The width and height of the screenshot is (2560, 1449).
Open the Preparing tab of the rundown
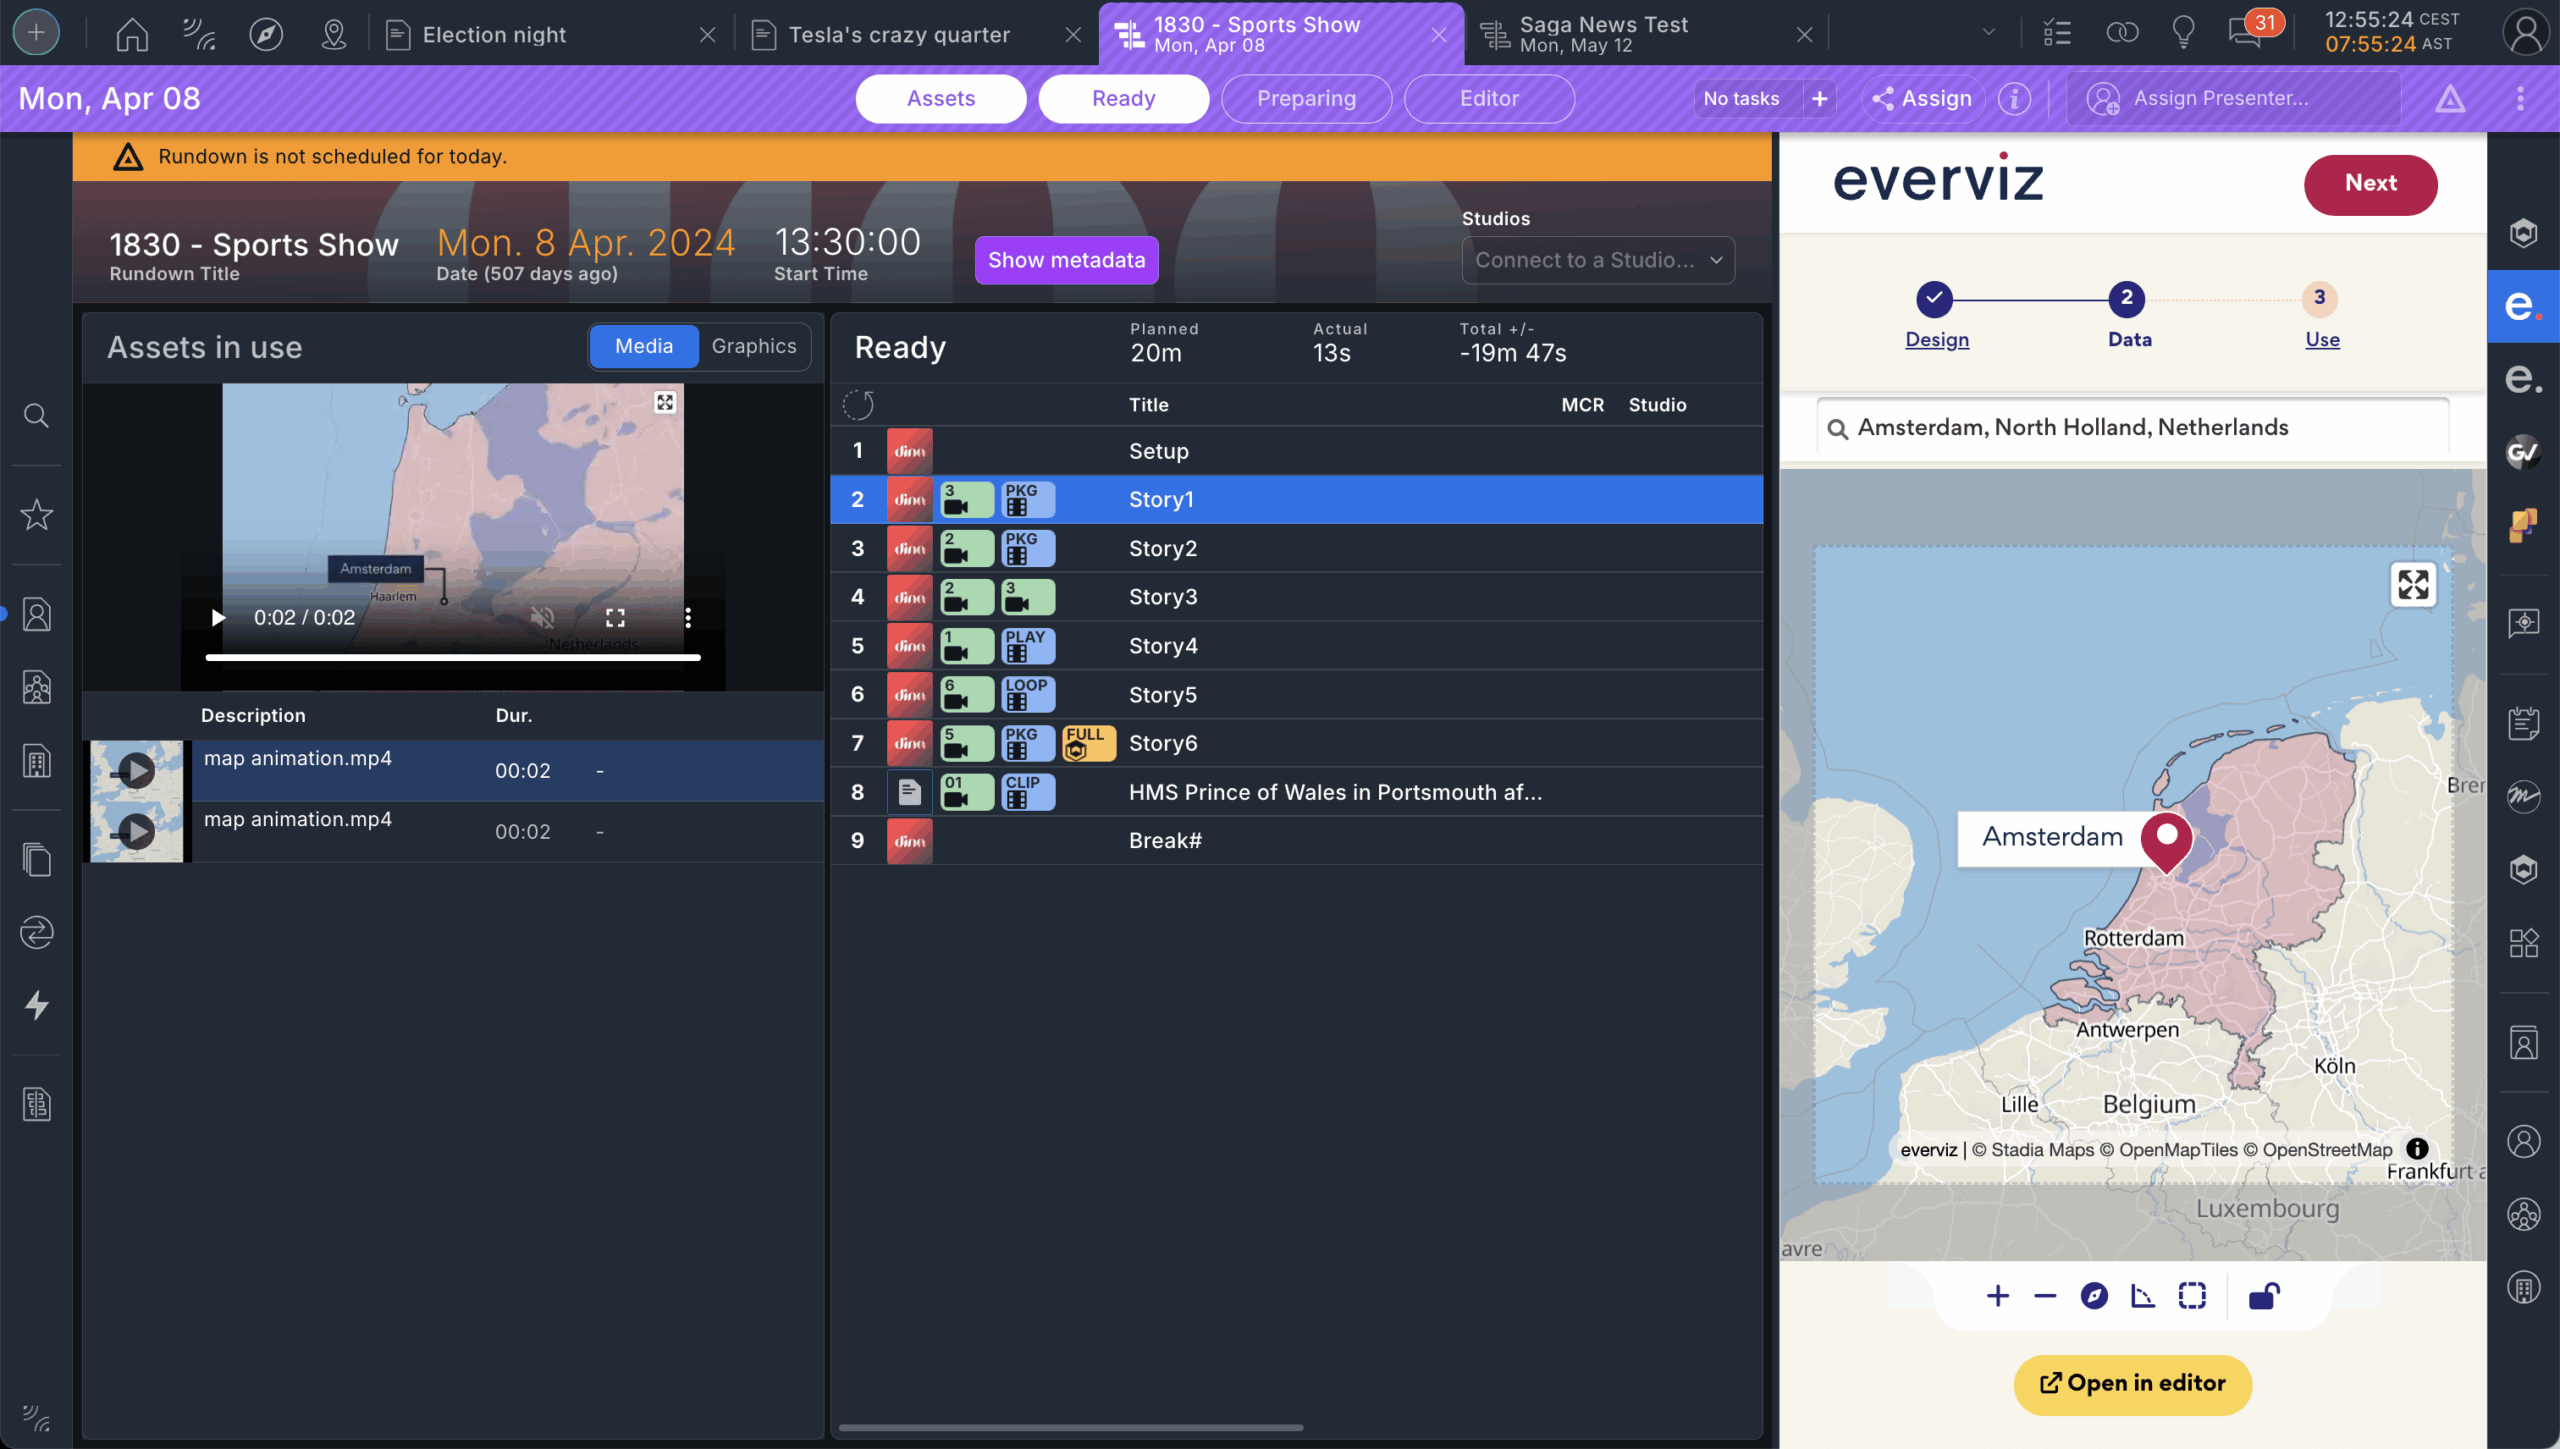1306,98
